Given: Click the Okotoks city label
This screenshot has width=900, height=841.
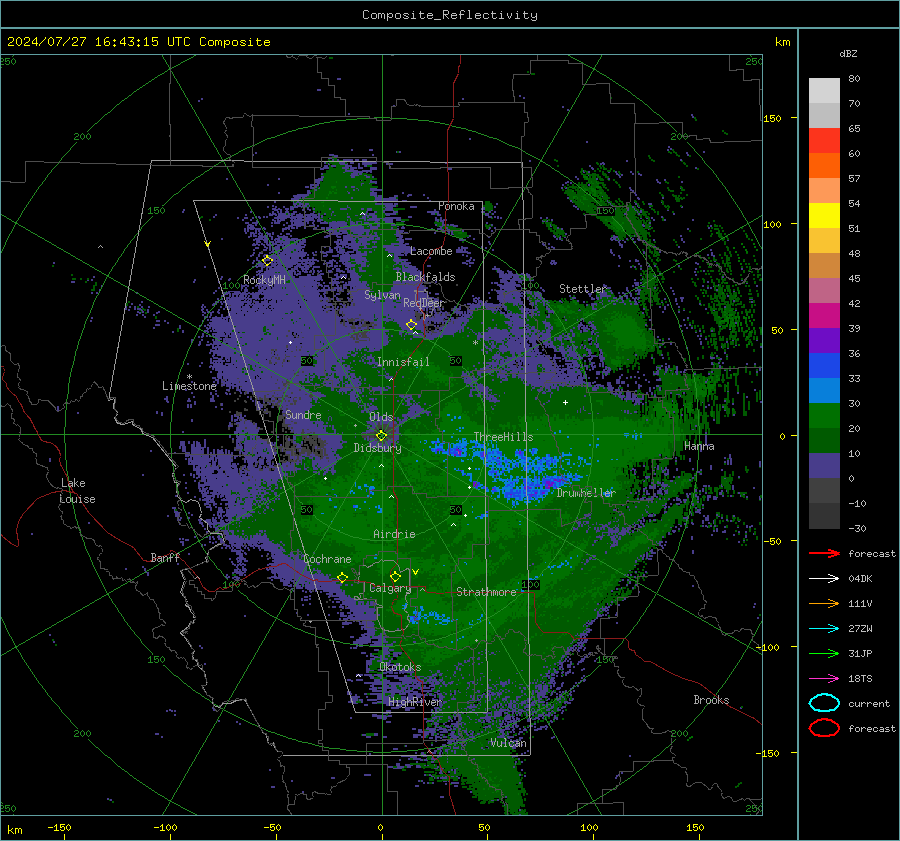Looking at the screenshot, I should point(400,667).
